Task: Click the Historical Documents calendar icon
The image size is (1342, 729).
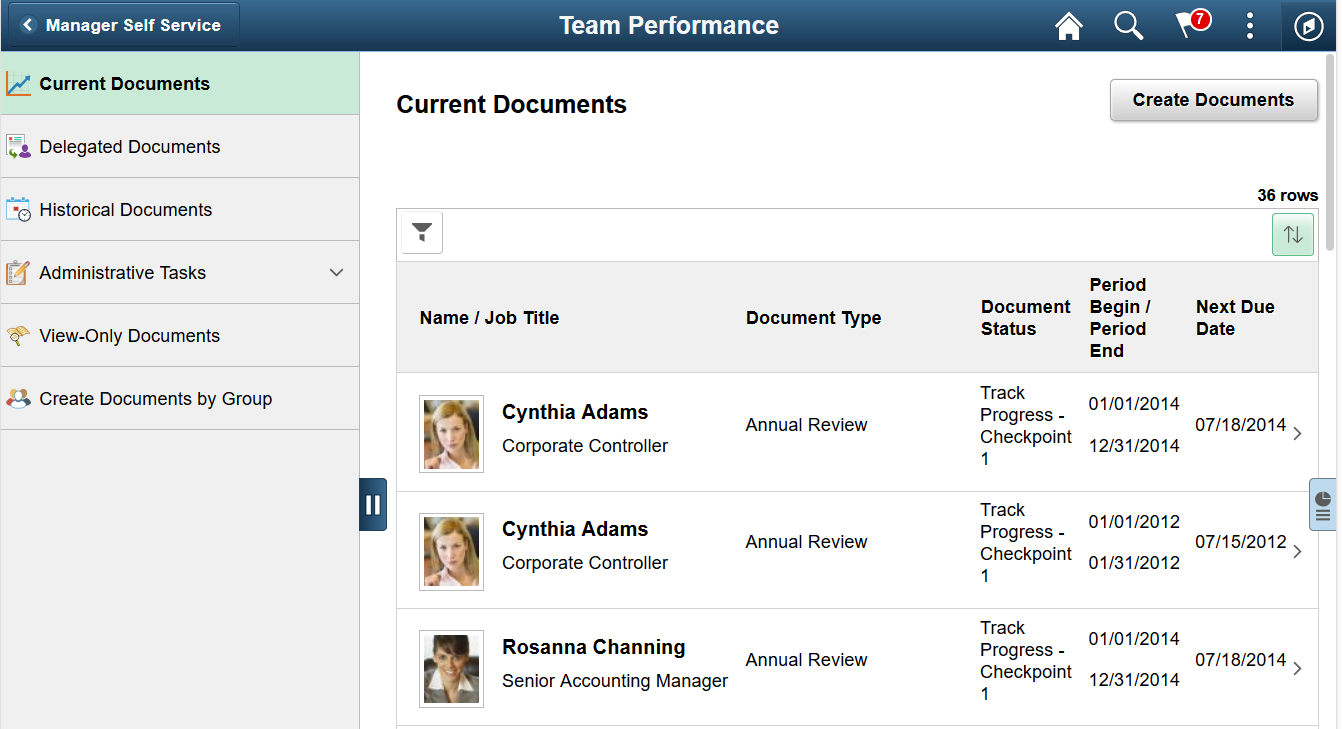Action: 18,210
